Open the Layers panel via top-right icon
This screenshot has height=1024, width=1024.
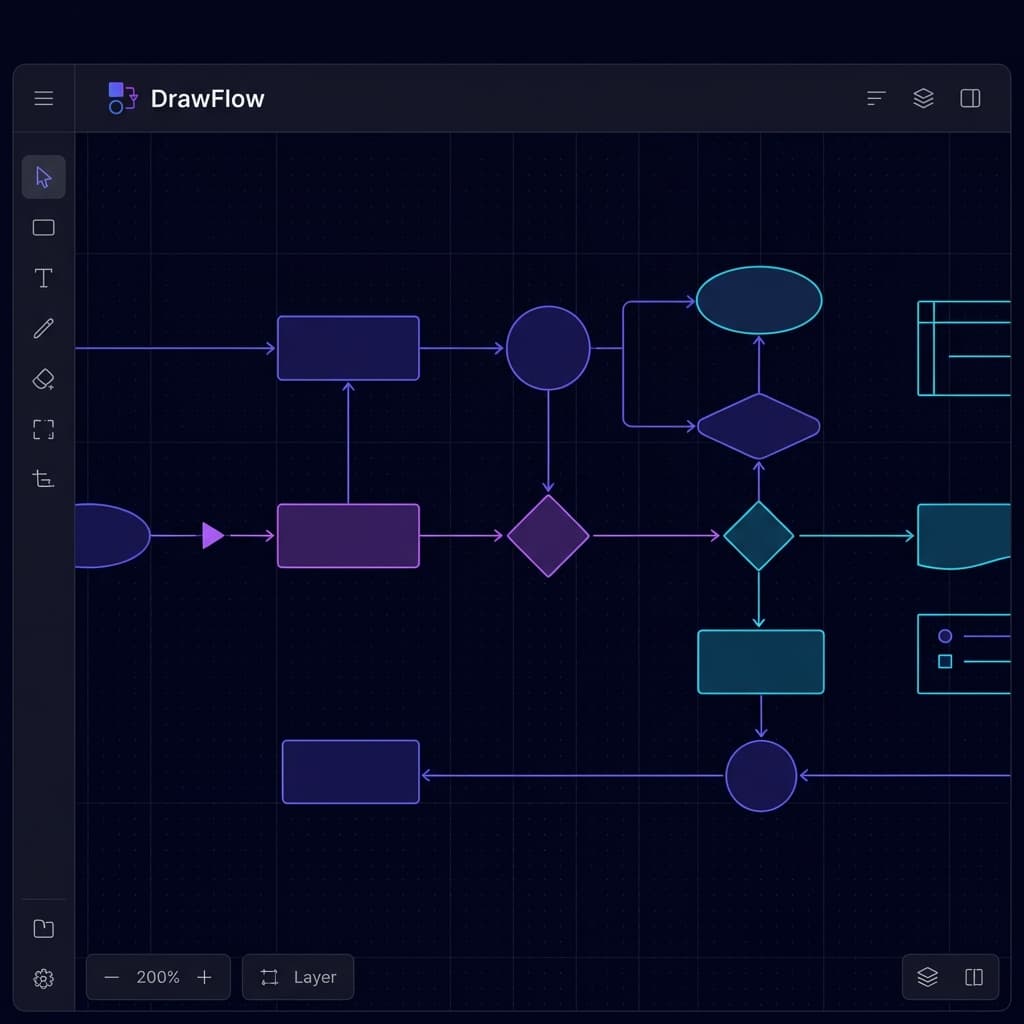[x=922, y=98]
